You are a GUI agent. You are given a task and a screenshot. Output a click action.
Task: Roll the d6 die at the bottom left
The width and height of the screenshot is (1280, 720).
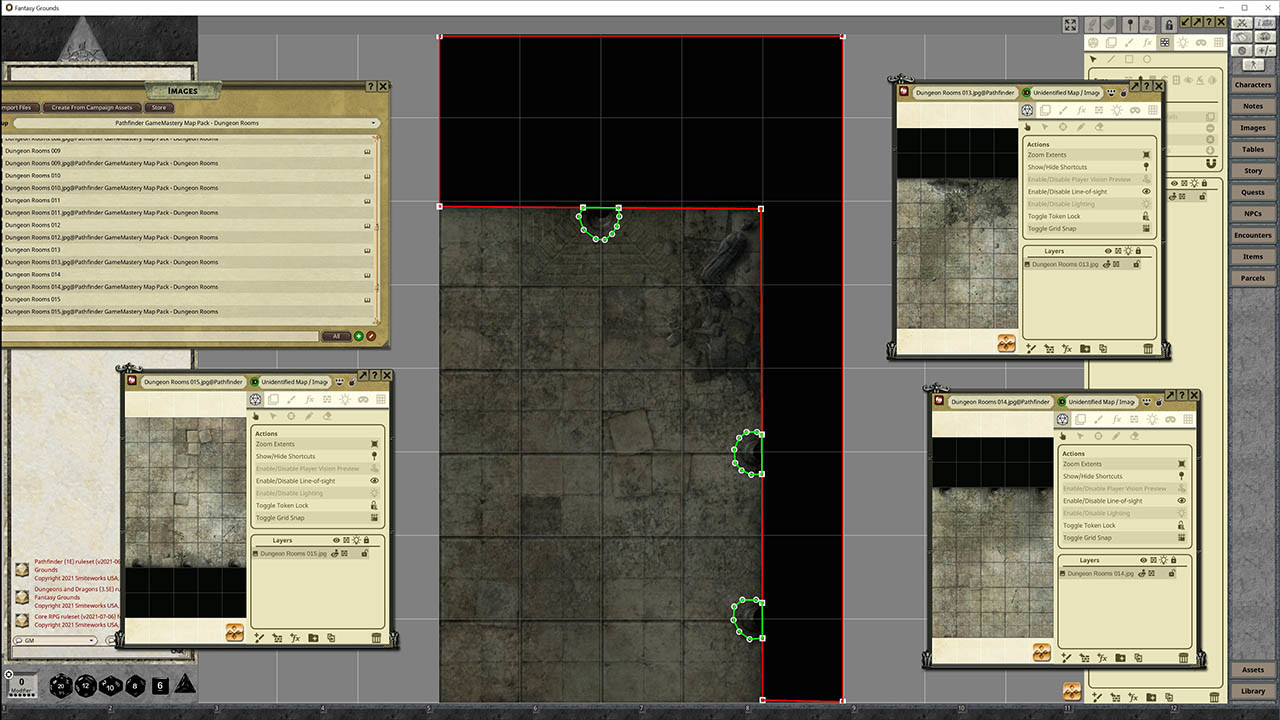(160, 686)
